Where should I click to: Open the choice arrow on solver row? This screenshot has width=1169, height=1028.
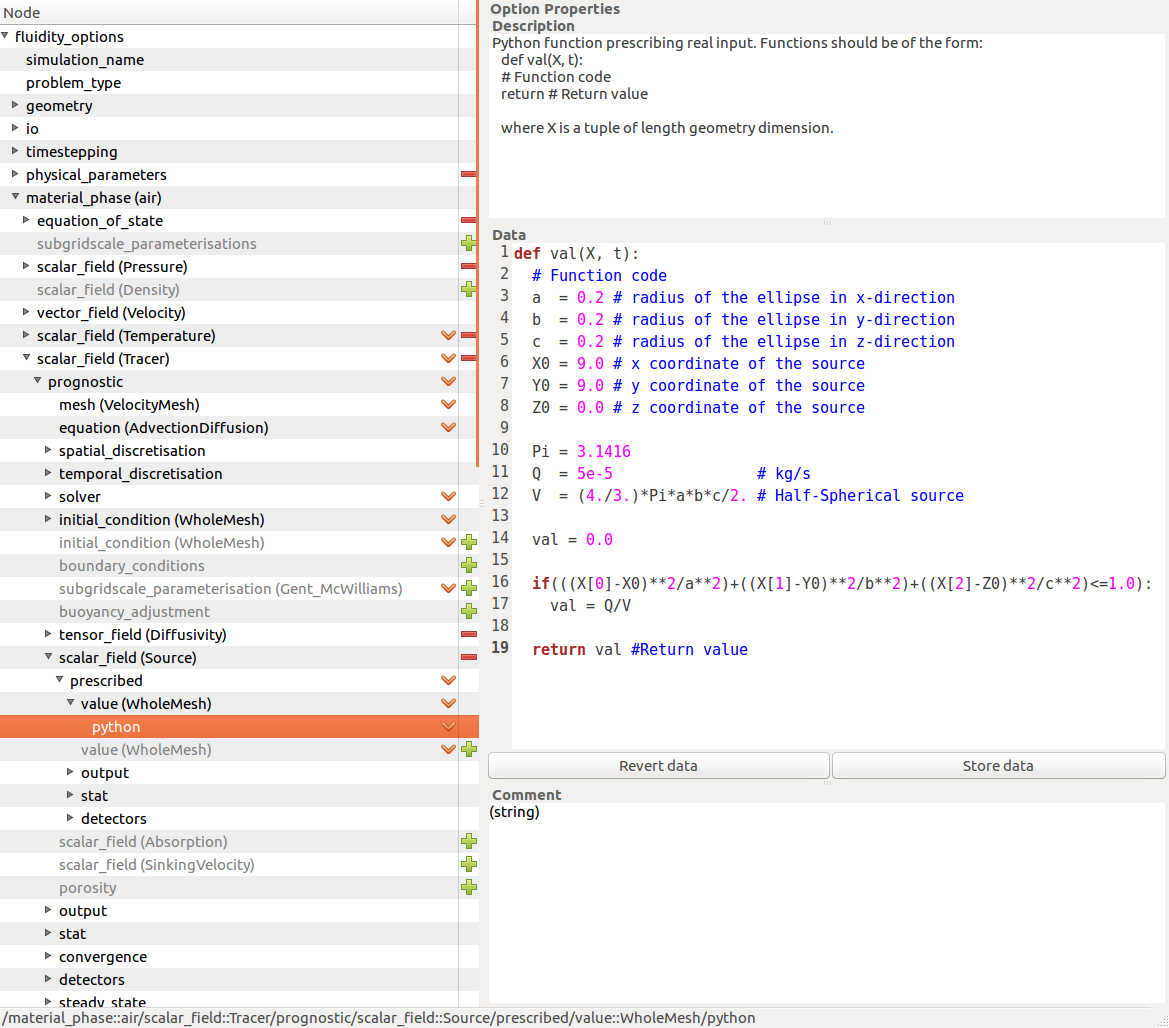[448, 496]
